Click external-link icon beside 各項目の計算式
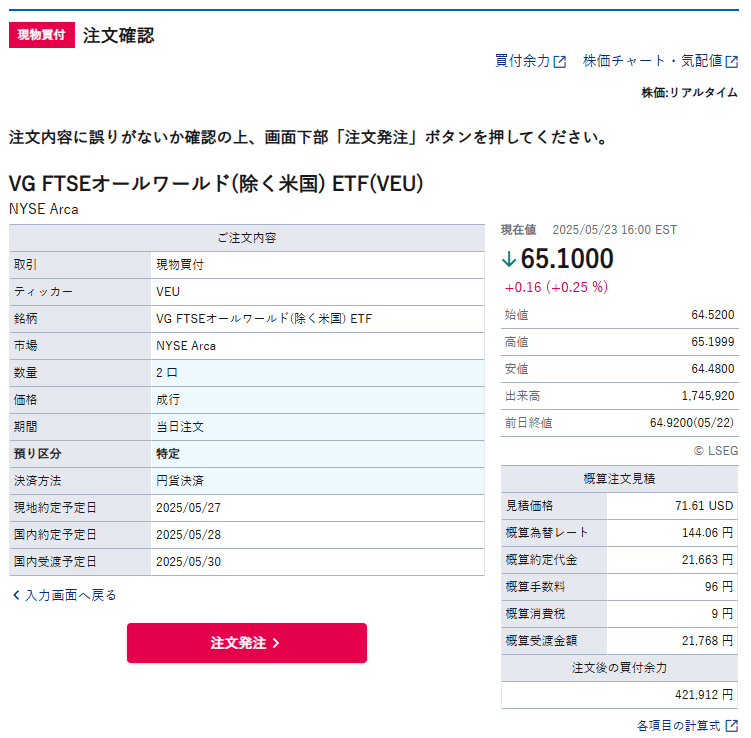751x738 pixels. [732, 726]
